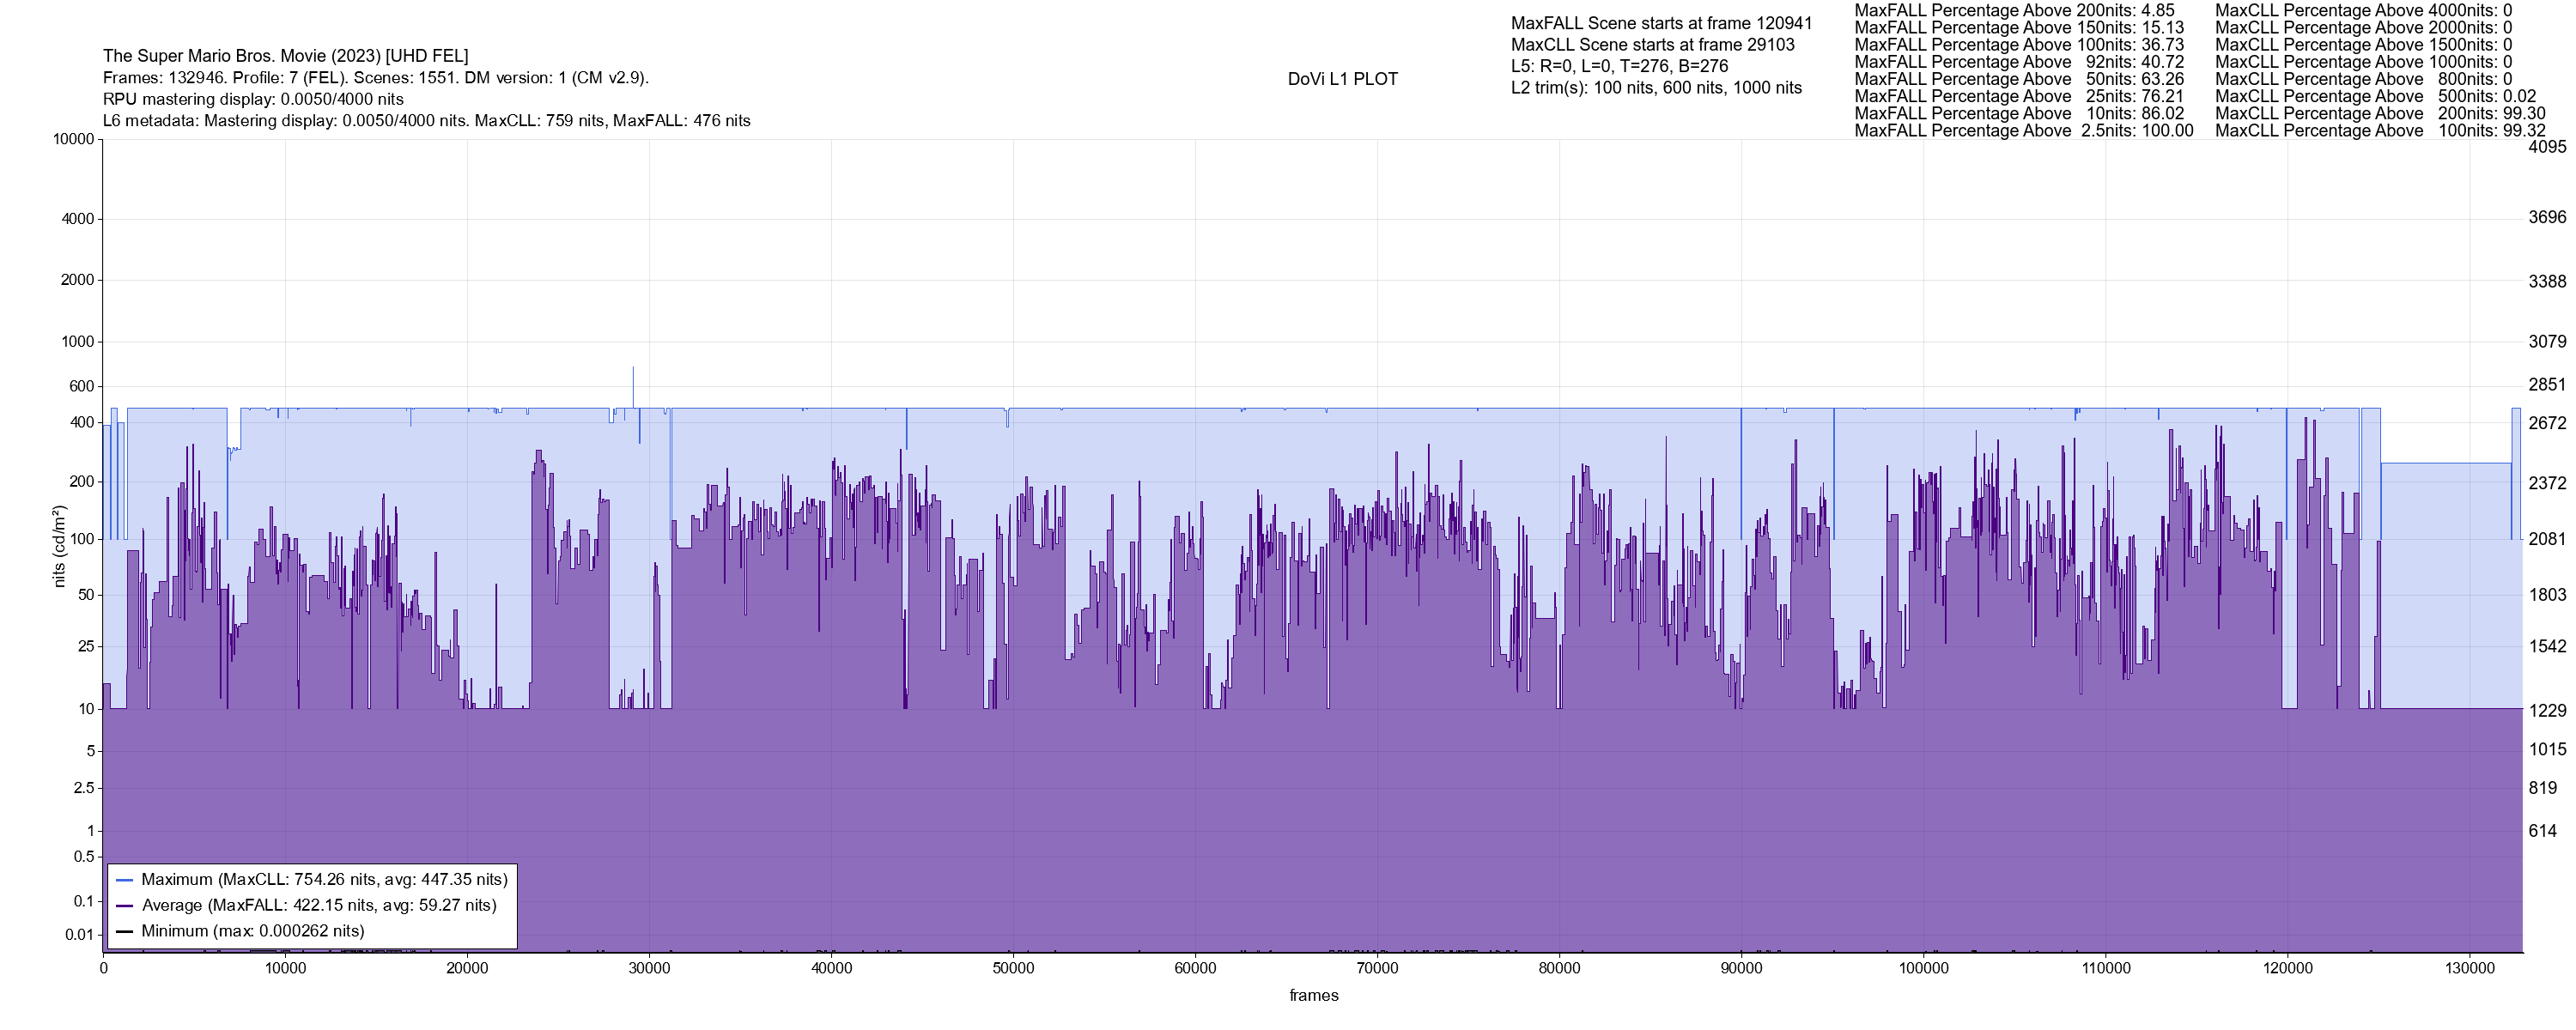Click the 'frames' x-axis label

1313,996
